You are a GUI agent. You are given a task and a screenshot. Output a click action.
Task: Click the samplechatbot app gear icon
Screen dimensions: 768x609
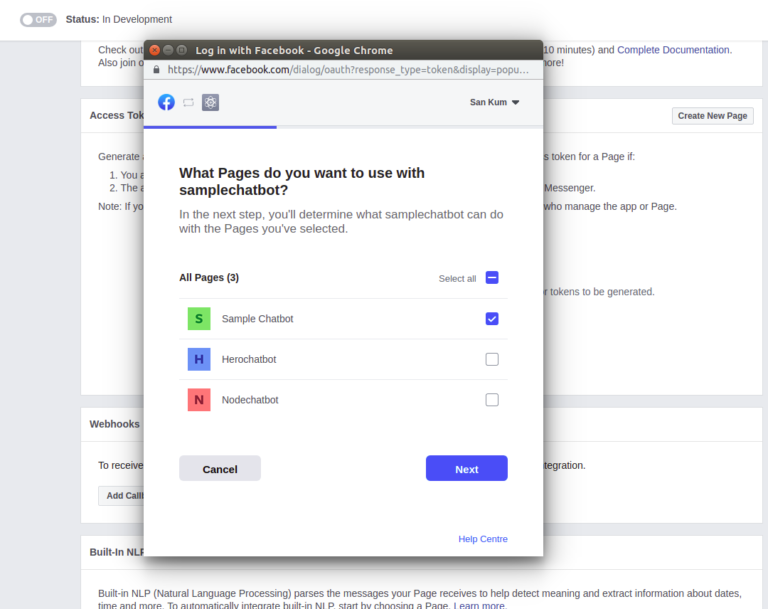point(211,102)
